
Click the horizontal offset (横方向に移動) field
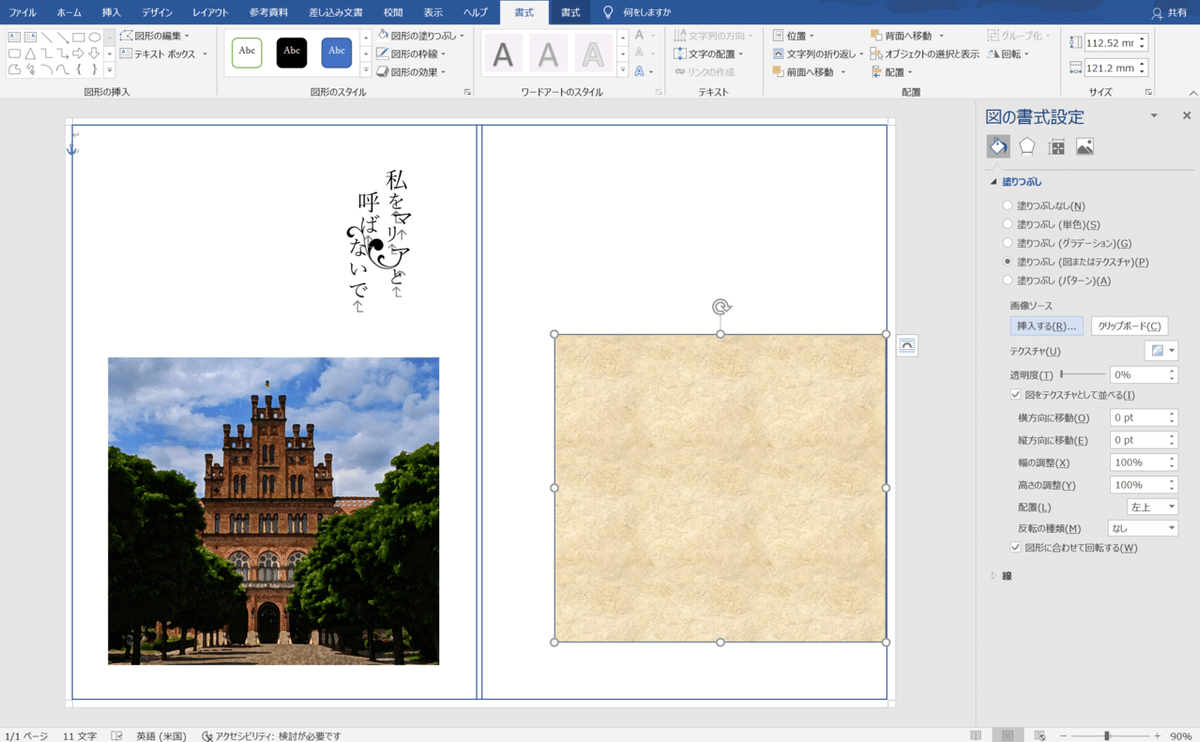click(x=1143, y=418)
